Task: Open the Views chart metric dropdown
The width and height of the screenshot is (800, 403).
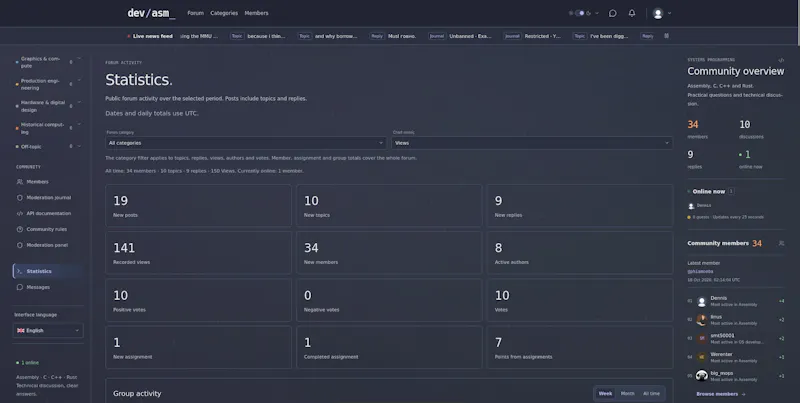Action: 532,143
